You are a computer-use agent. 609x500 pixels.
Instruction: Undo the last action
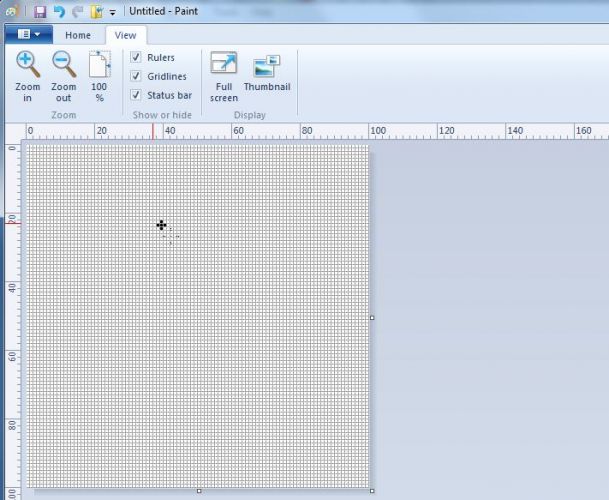[x=59, y=12]
